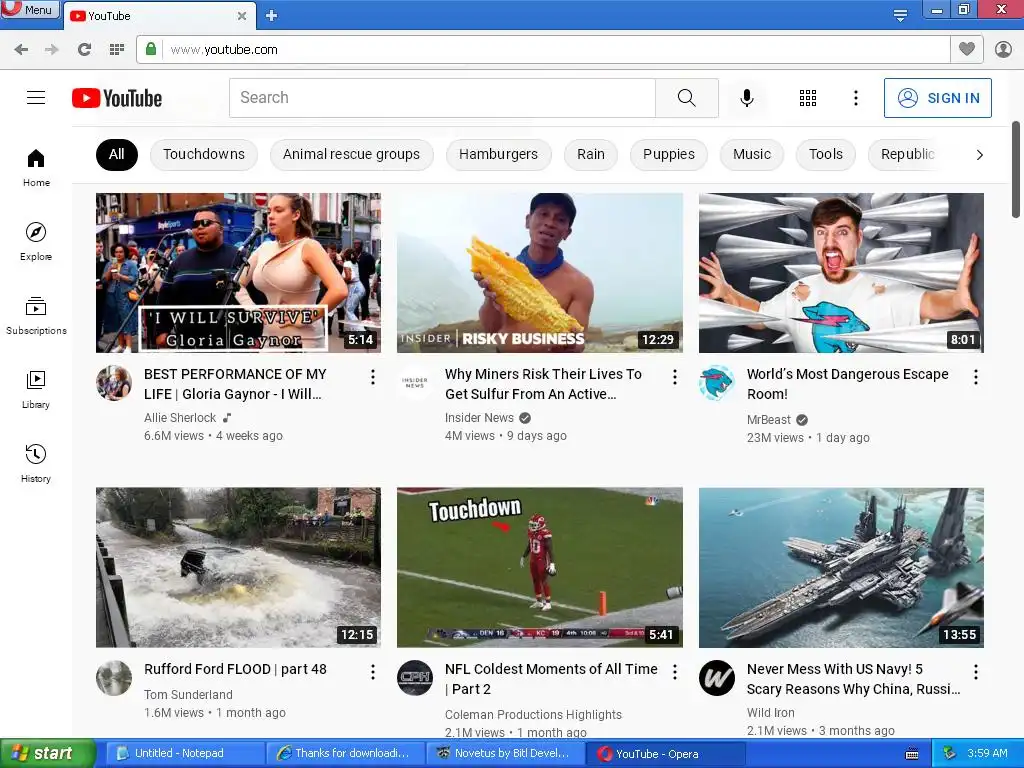Play the I Will Survive thumbnail

pyautogui.click(x=238, y=273)
